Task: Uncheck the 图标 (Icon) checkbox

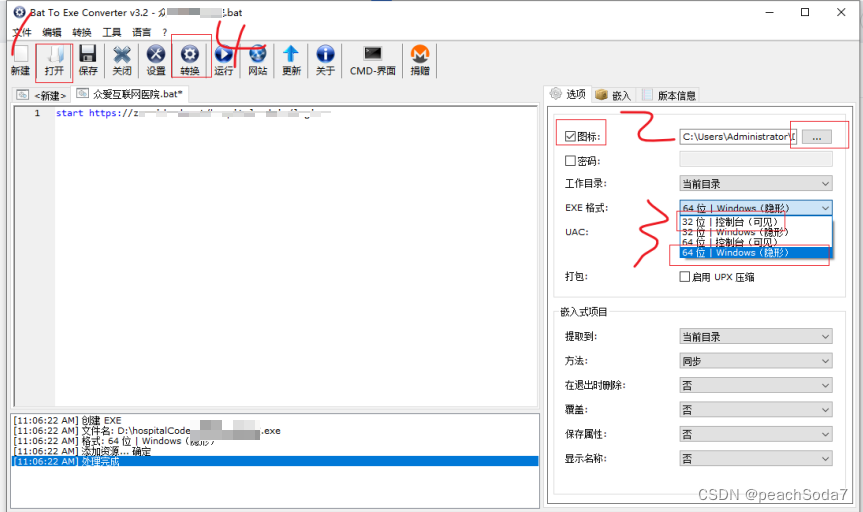Action: pos(570,137)
